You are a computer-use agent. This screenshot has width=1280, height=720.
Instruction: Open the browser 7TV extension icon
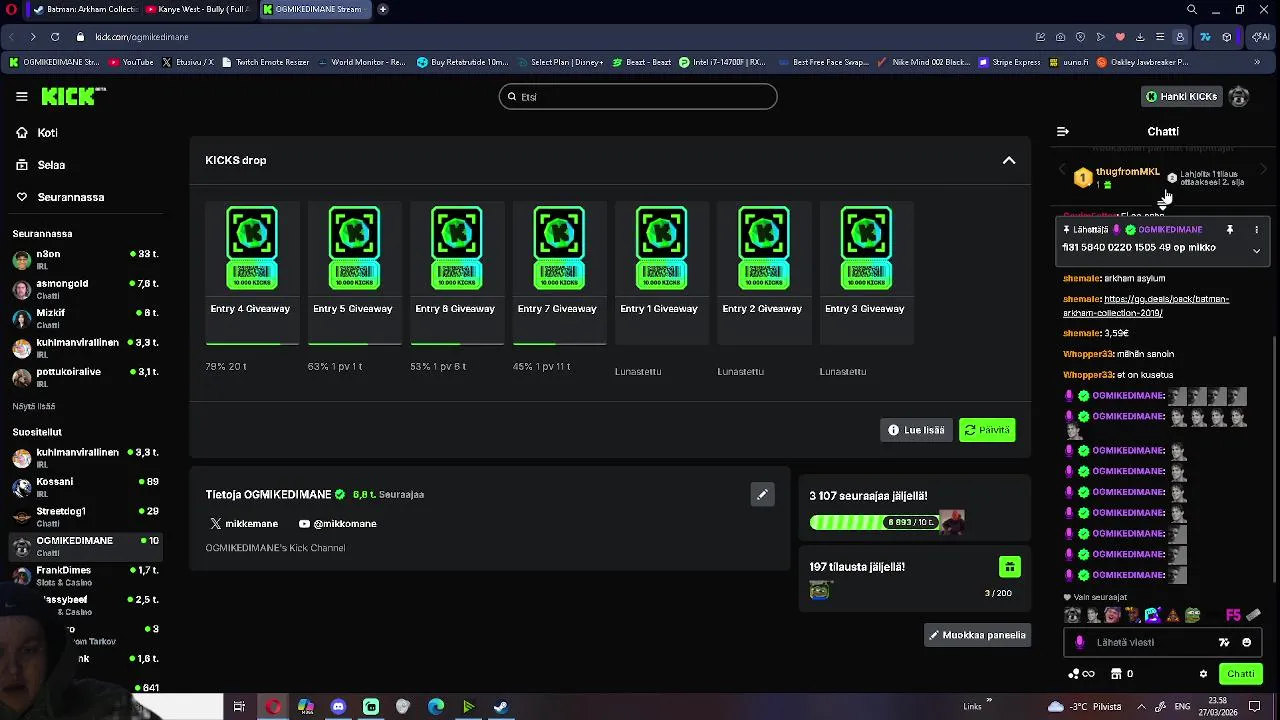coord(1205,37)
